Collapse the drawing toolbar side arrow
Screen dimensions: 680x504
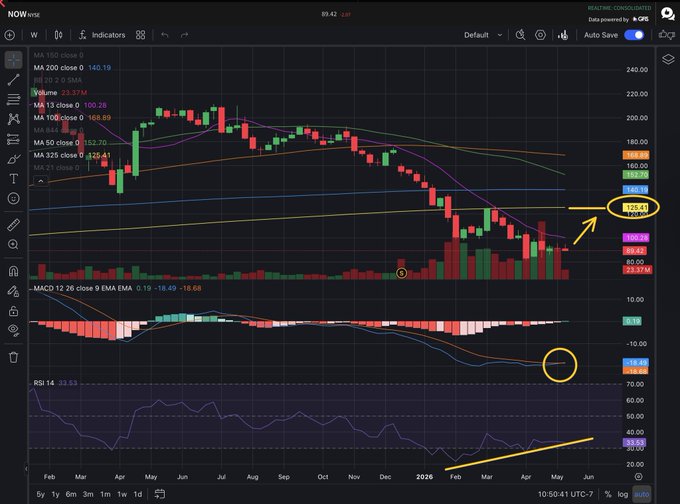26,468
